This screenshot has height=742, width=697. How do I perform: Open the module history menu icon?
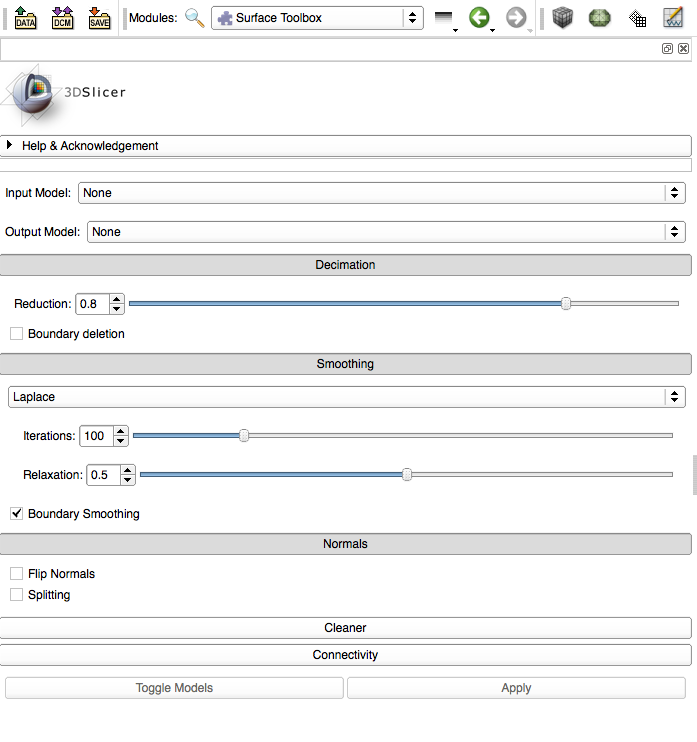pyautogui.click(x=445, y=18)
